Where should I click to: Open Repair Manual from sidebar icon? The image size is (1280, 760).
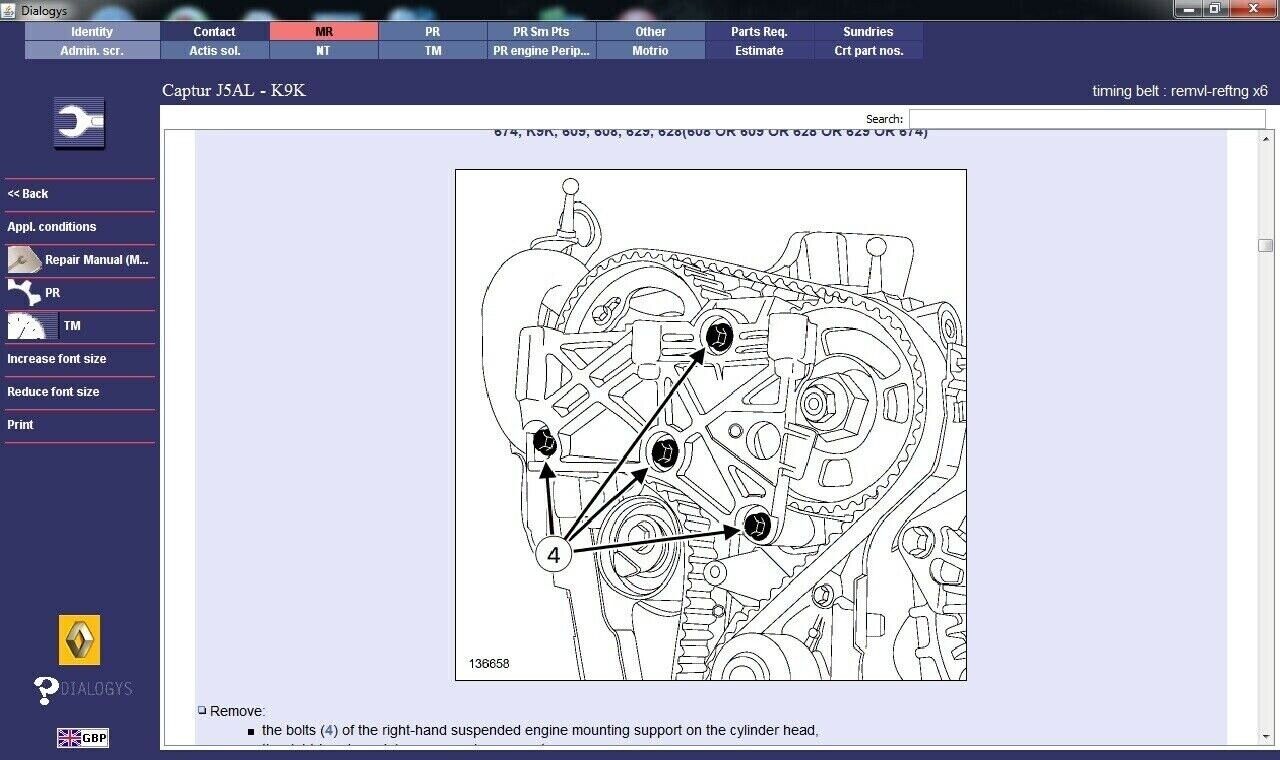tap(25, 260)
